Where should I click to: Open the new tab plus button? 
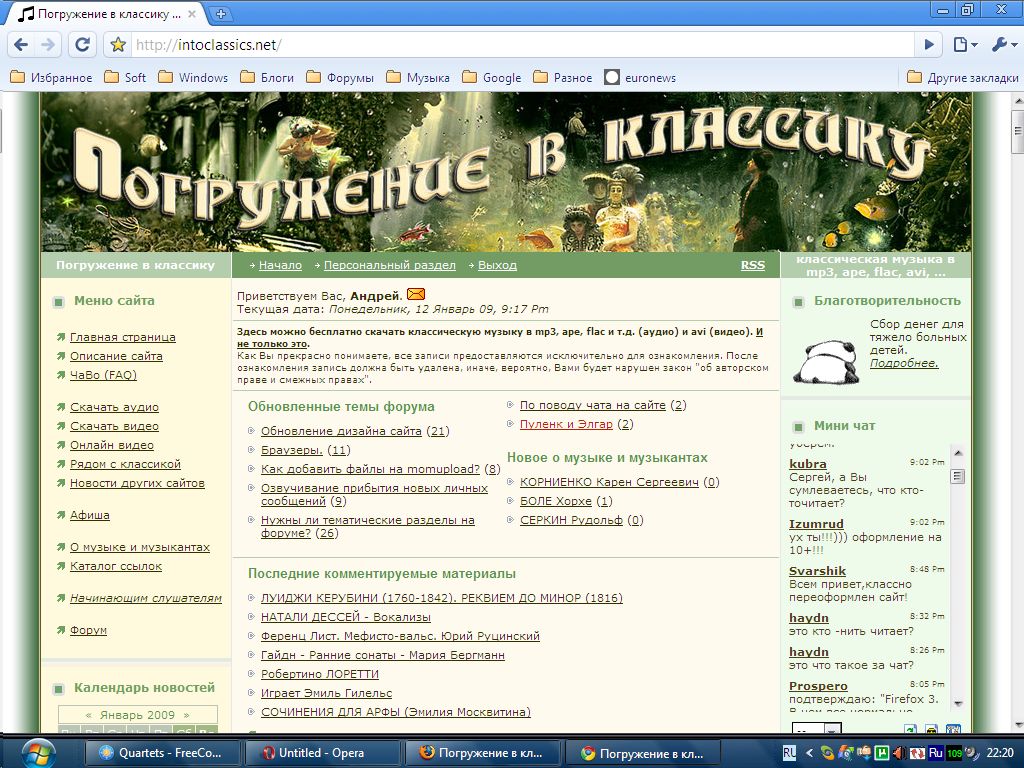tap(221, 13)
